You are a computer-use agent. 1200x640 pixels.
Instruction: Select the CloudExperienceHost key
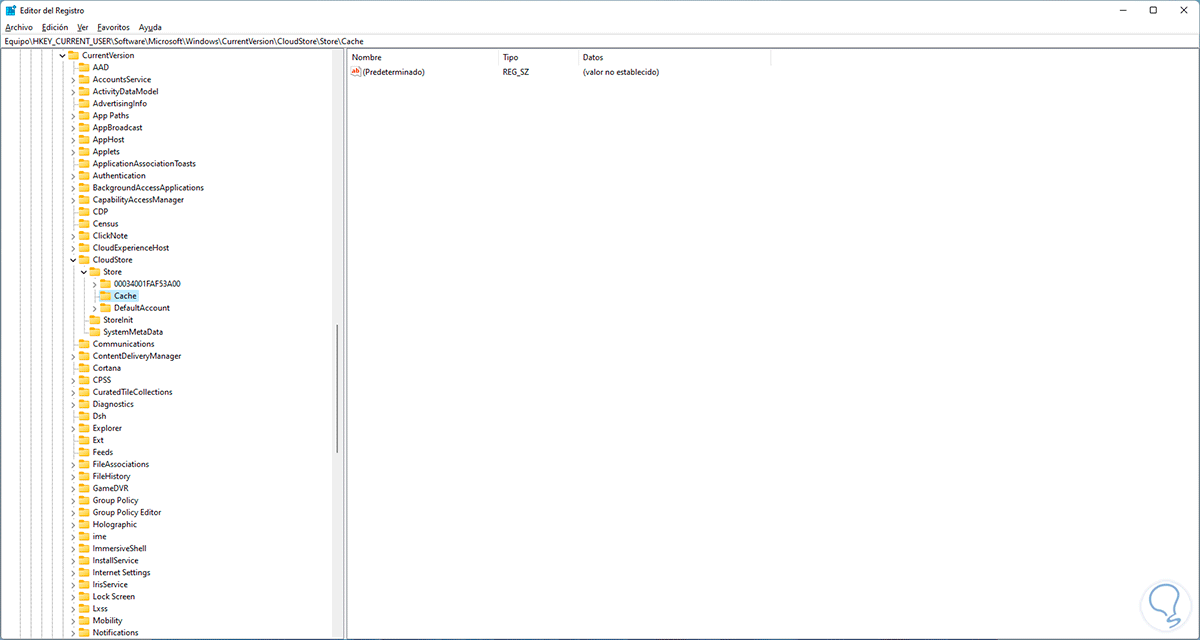coord(131,248)
